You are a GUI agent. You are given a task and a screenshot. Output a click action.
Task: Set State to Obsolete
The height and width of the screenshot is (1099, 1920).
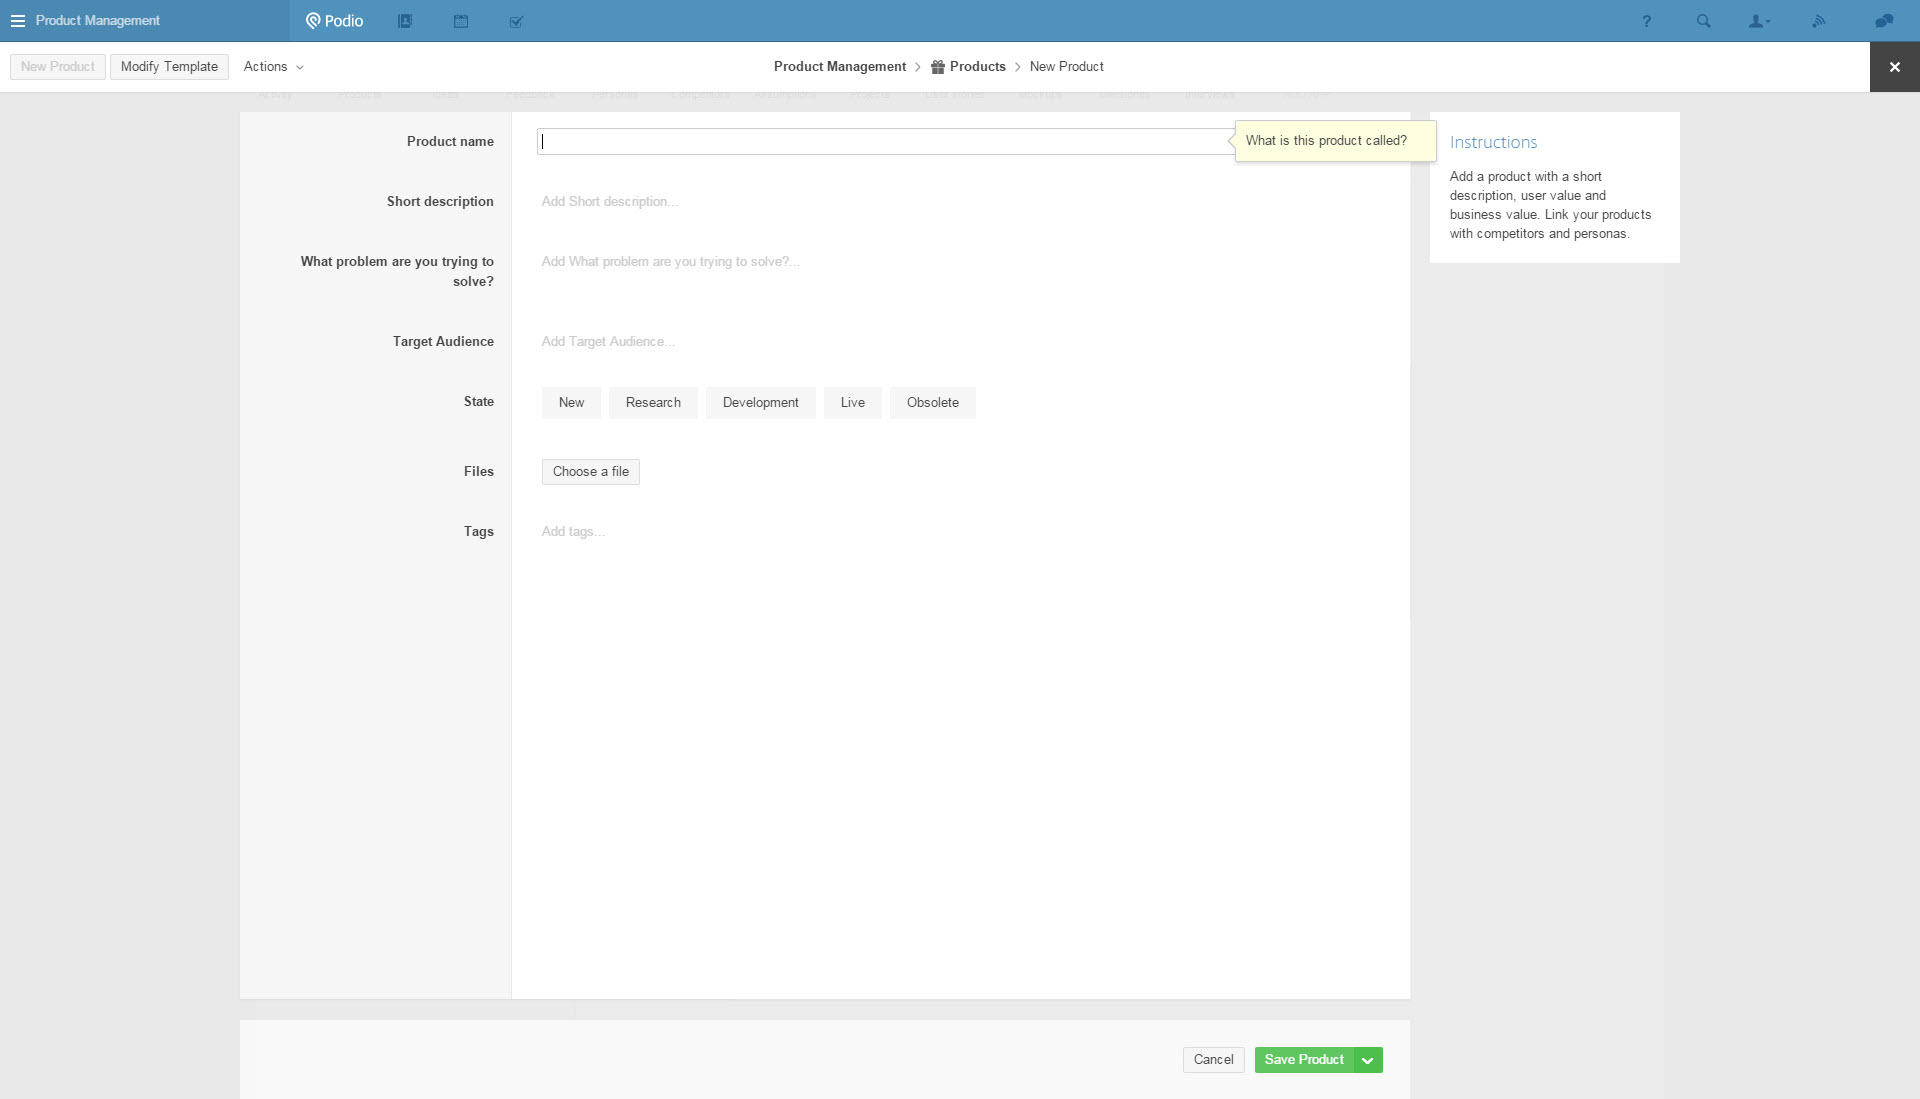[x=932, y=402]
